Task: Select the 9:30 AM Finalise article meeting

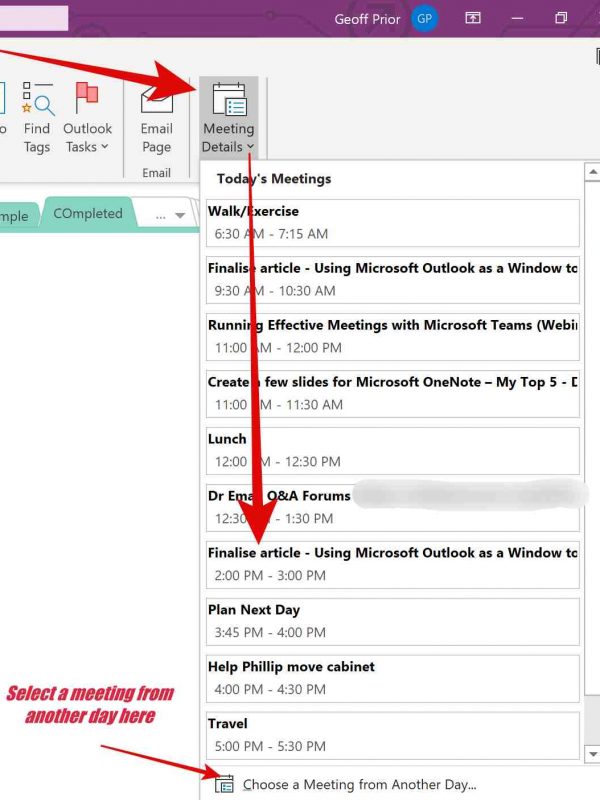Action: (x=393, y=280)
